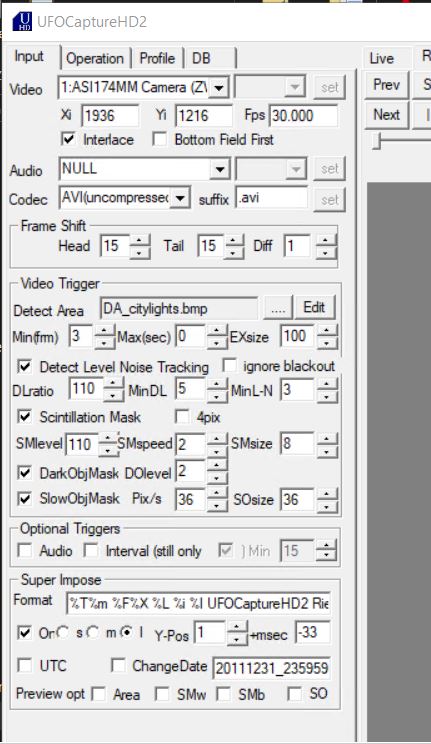Image resolution: width=431 pixels, height=744 pixels.
Task: Click the Tail frame shift stepper
Action: (x=234, y=246)
